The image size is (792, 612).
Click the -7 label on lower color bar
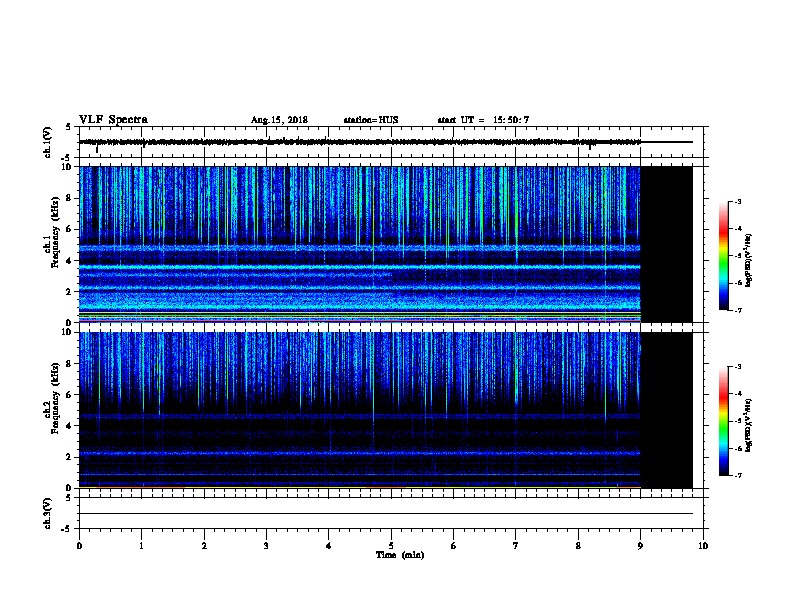pyautogui.click(x=737, y=475)
